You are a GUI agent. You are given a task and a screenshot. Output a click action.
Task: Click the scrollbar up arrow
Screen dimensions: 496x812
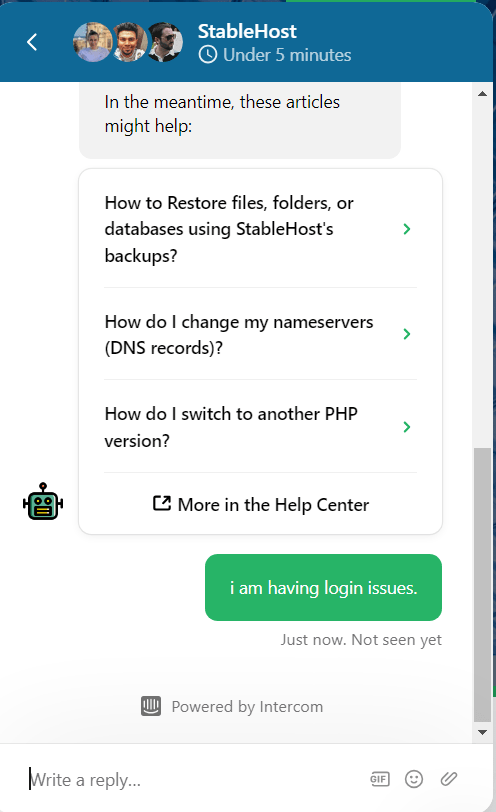[483, 94]
